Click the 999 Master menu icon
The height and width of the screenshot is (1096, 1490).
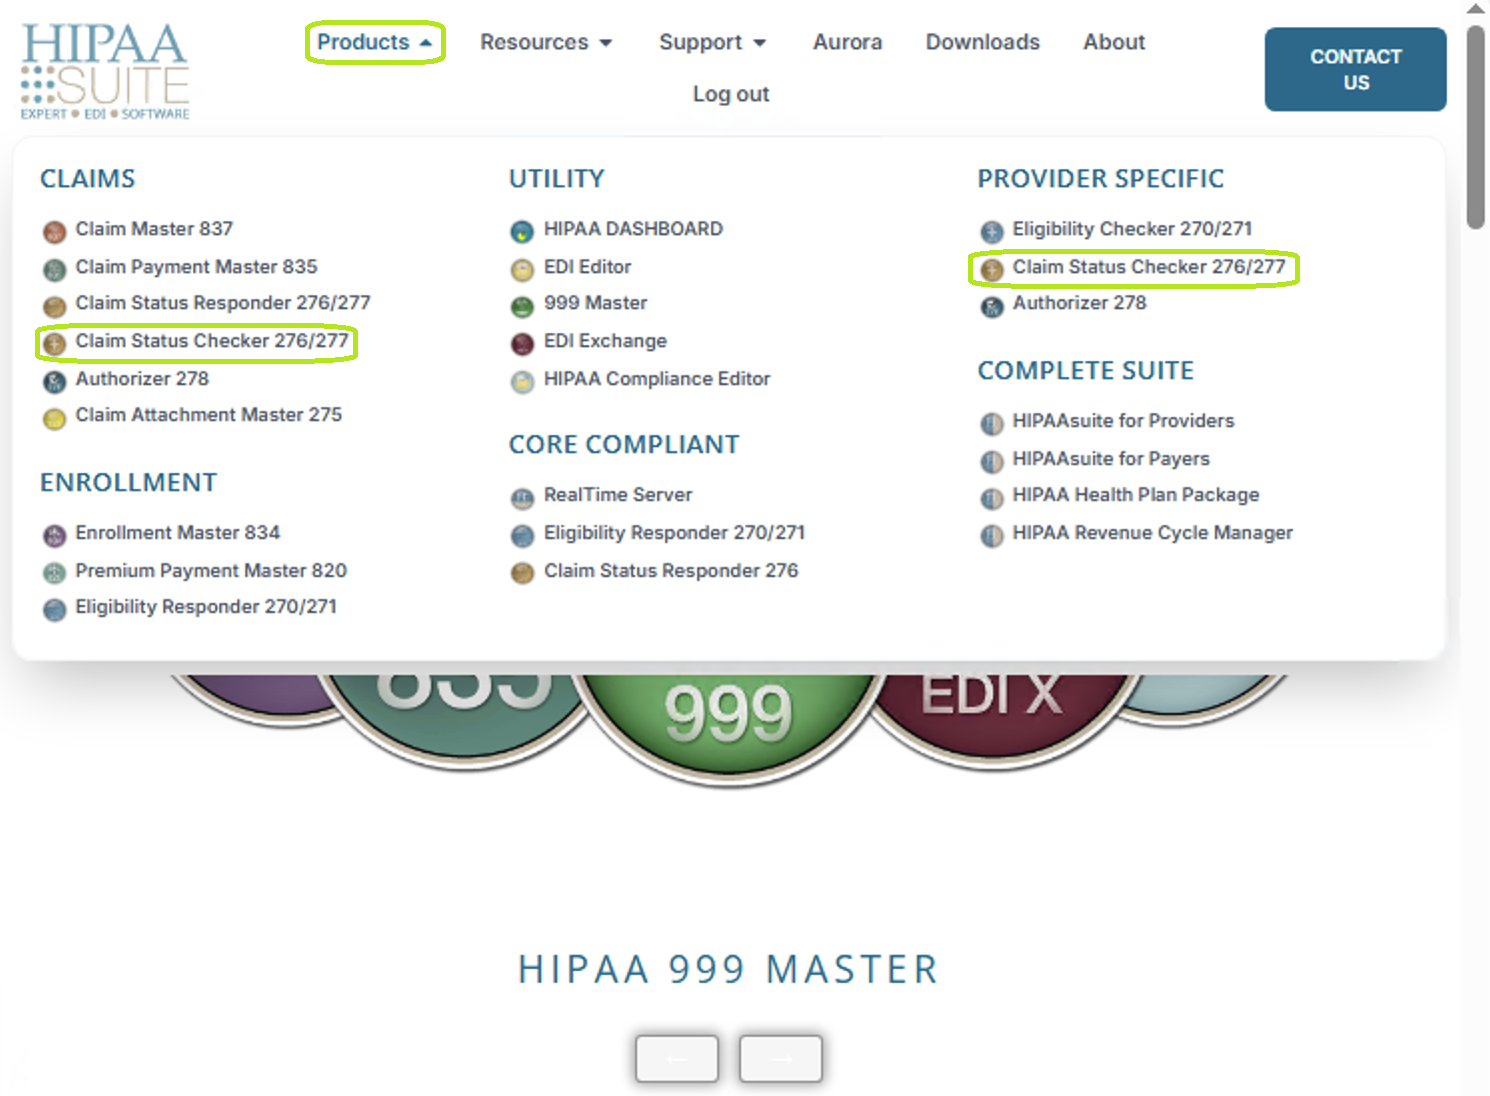point(522,306)
